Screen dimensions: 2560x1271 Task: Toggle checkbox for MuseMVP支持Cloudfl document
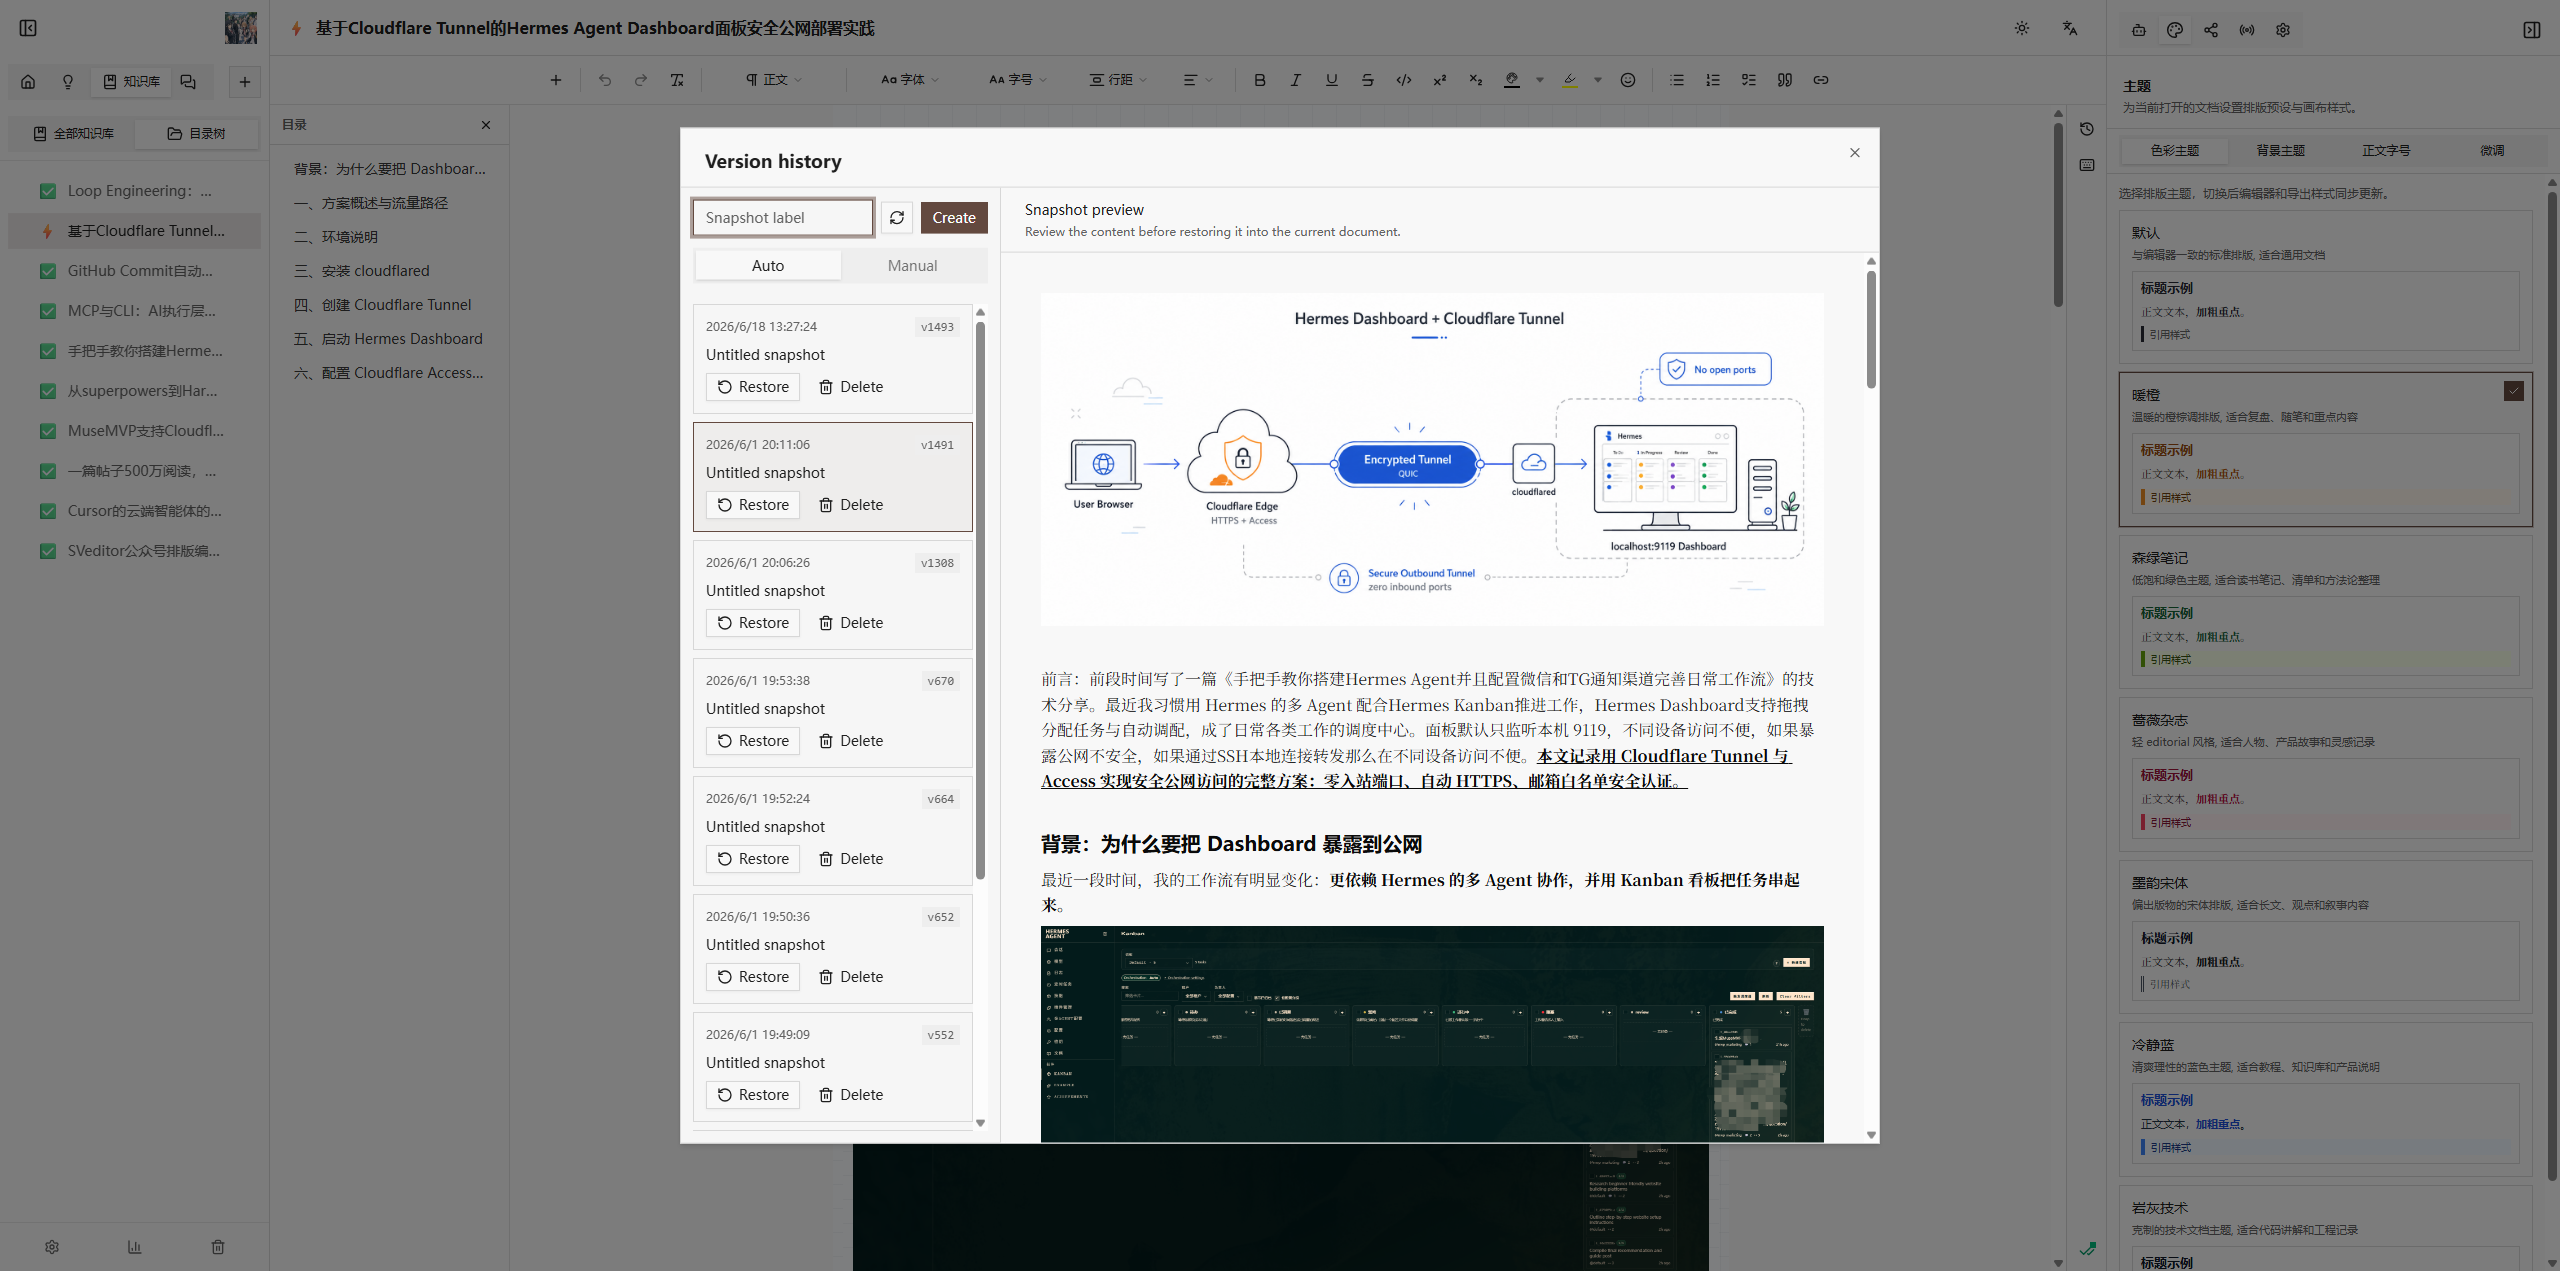48,431
